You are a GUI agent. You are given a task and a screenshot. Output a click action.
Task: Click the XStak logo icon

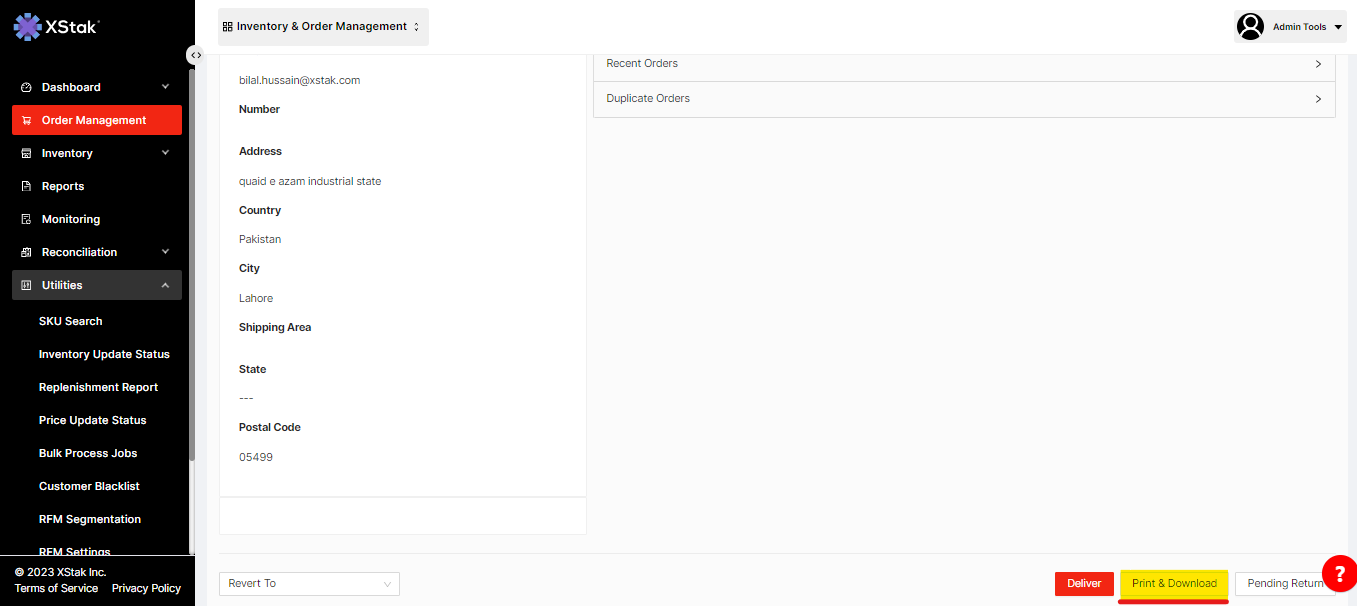click(x=27, y=27)
